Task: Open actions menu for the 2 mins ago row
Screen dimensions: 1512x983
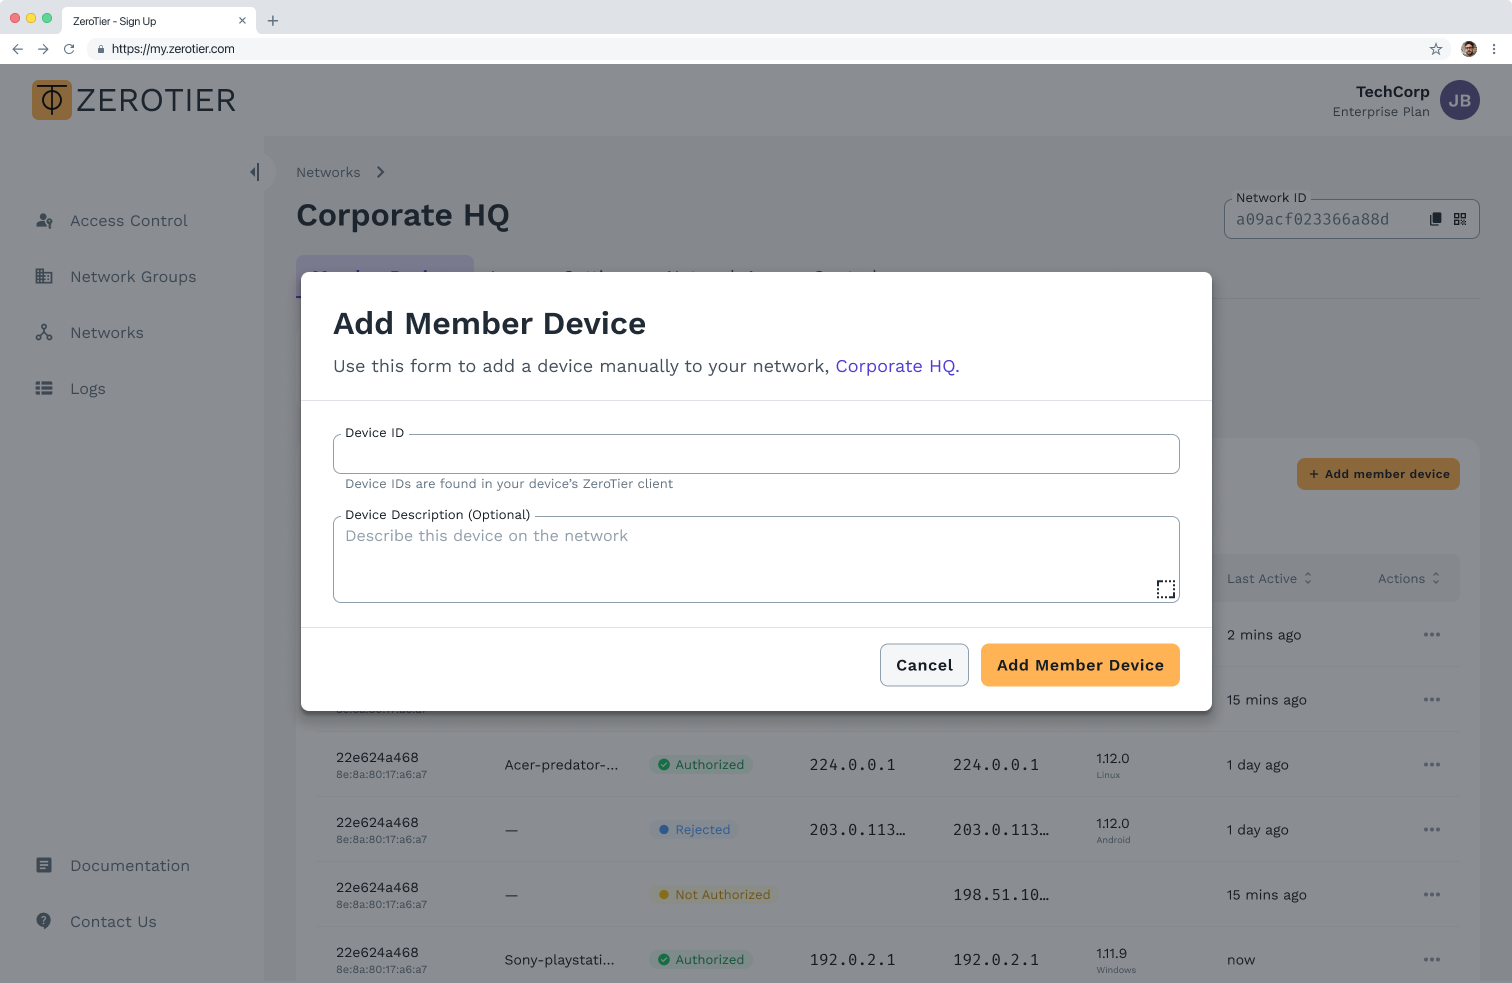Action: click(1432, 635)
